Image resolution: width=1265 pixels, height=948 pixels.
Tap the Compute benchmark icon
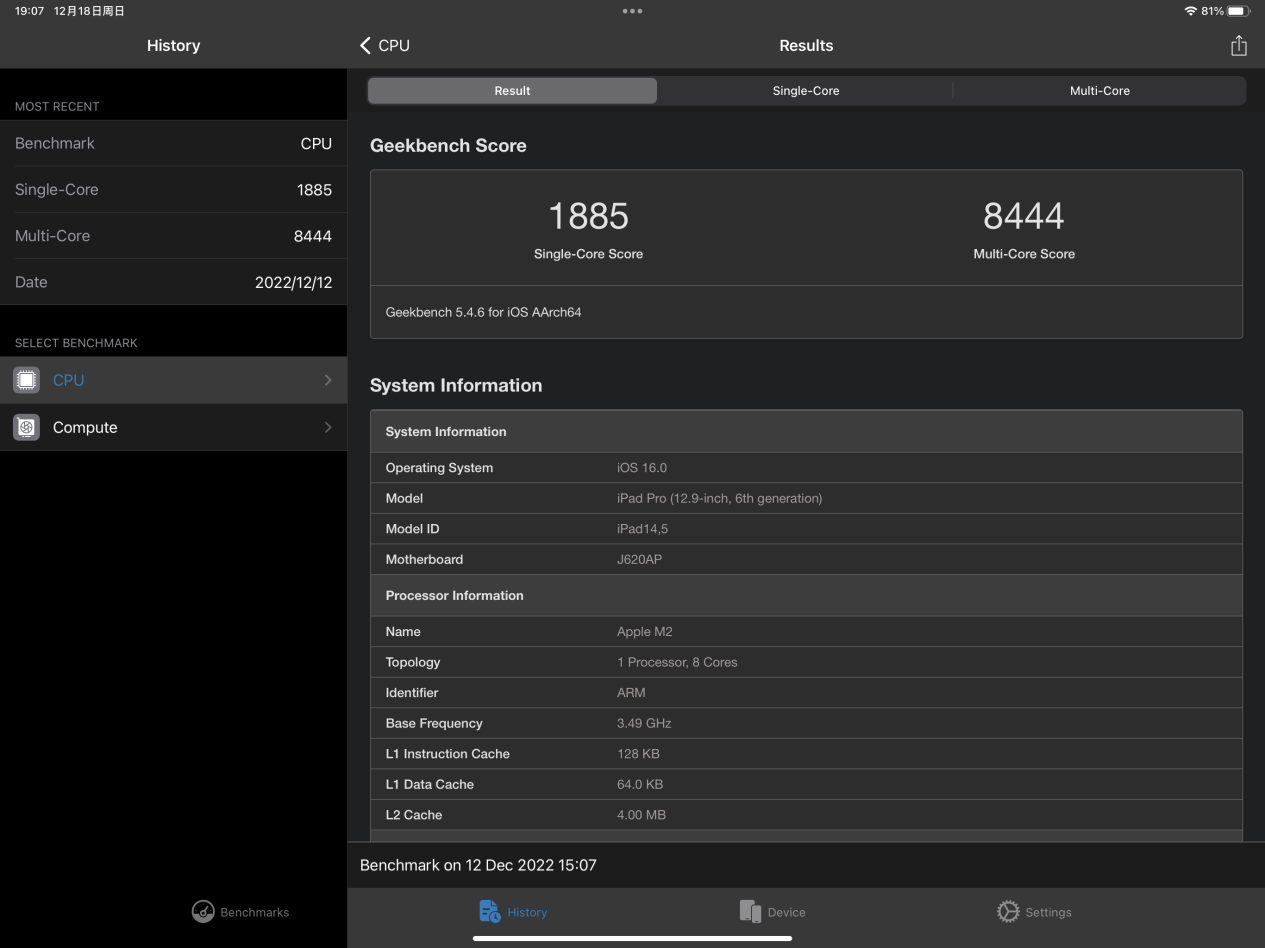coord(27,427)
